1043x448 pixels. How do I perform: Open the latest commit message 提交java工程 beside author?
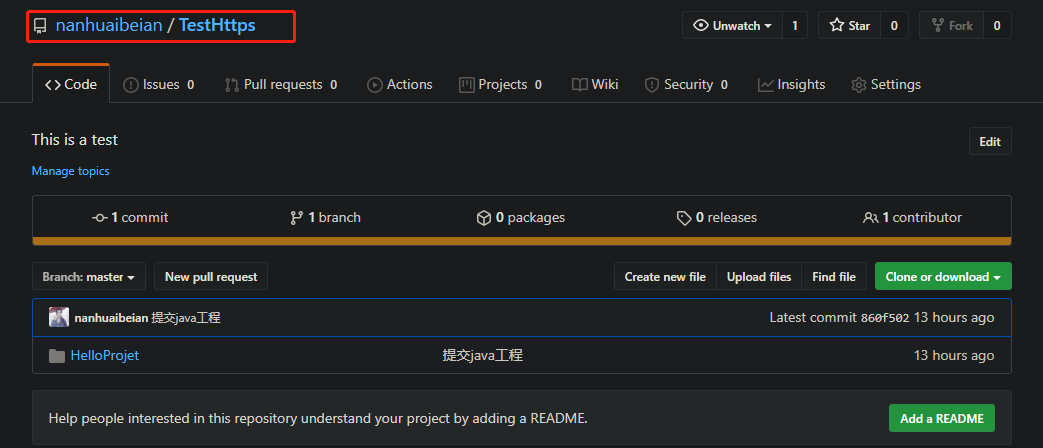pyautogui.click(x=186, y=318)
